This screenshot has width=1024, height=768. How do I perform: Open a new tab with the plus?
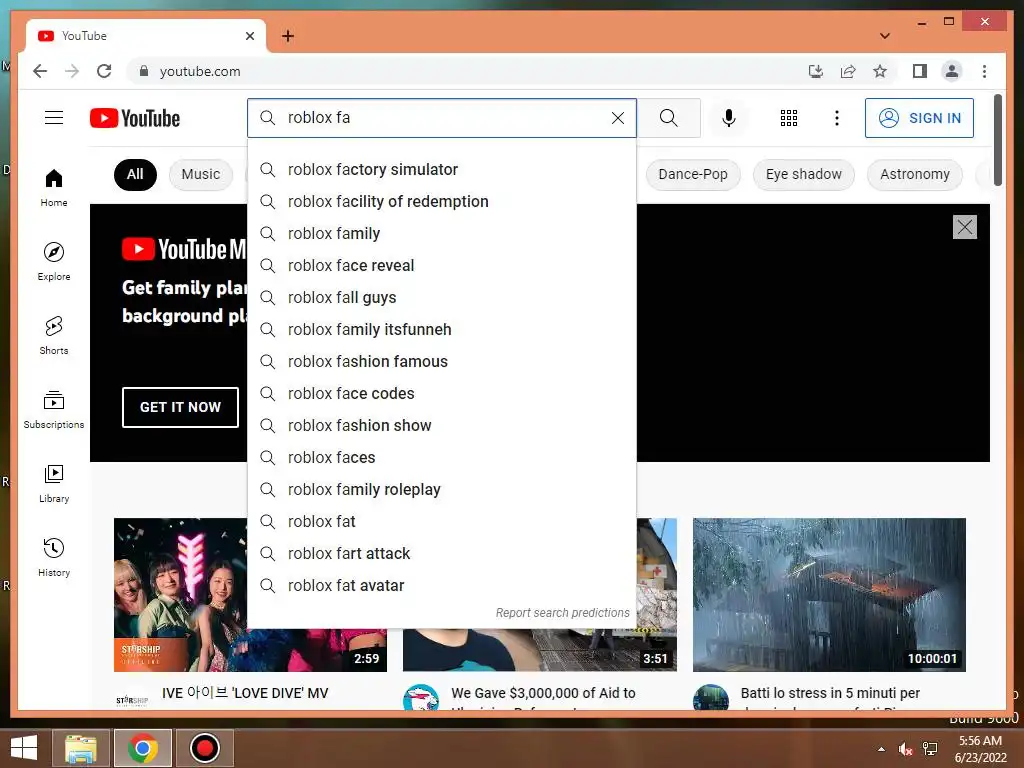coord(288,36)
